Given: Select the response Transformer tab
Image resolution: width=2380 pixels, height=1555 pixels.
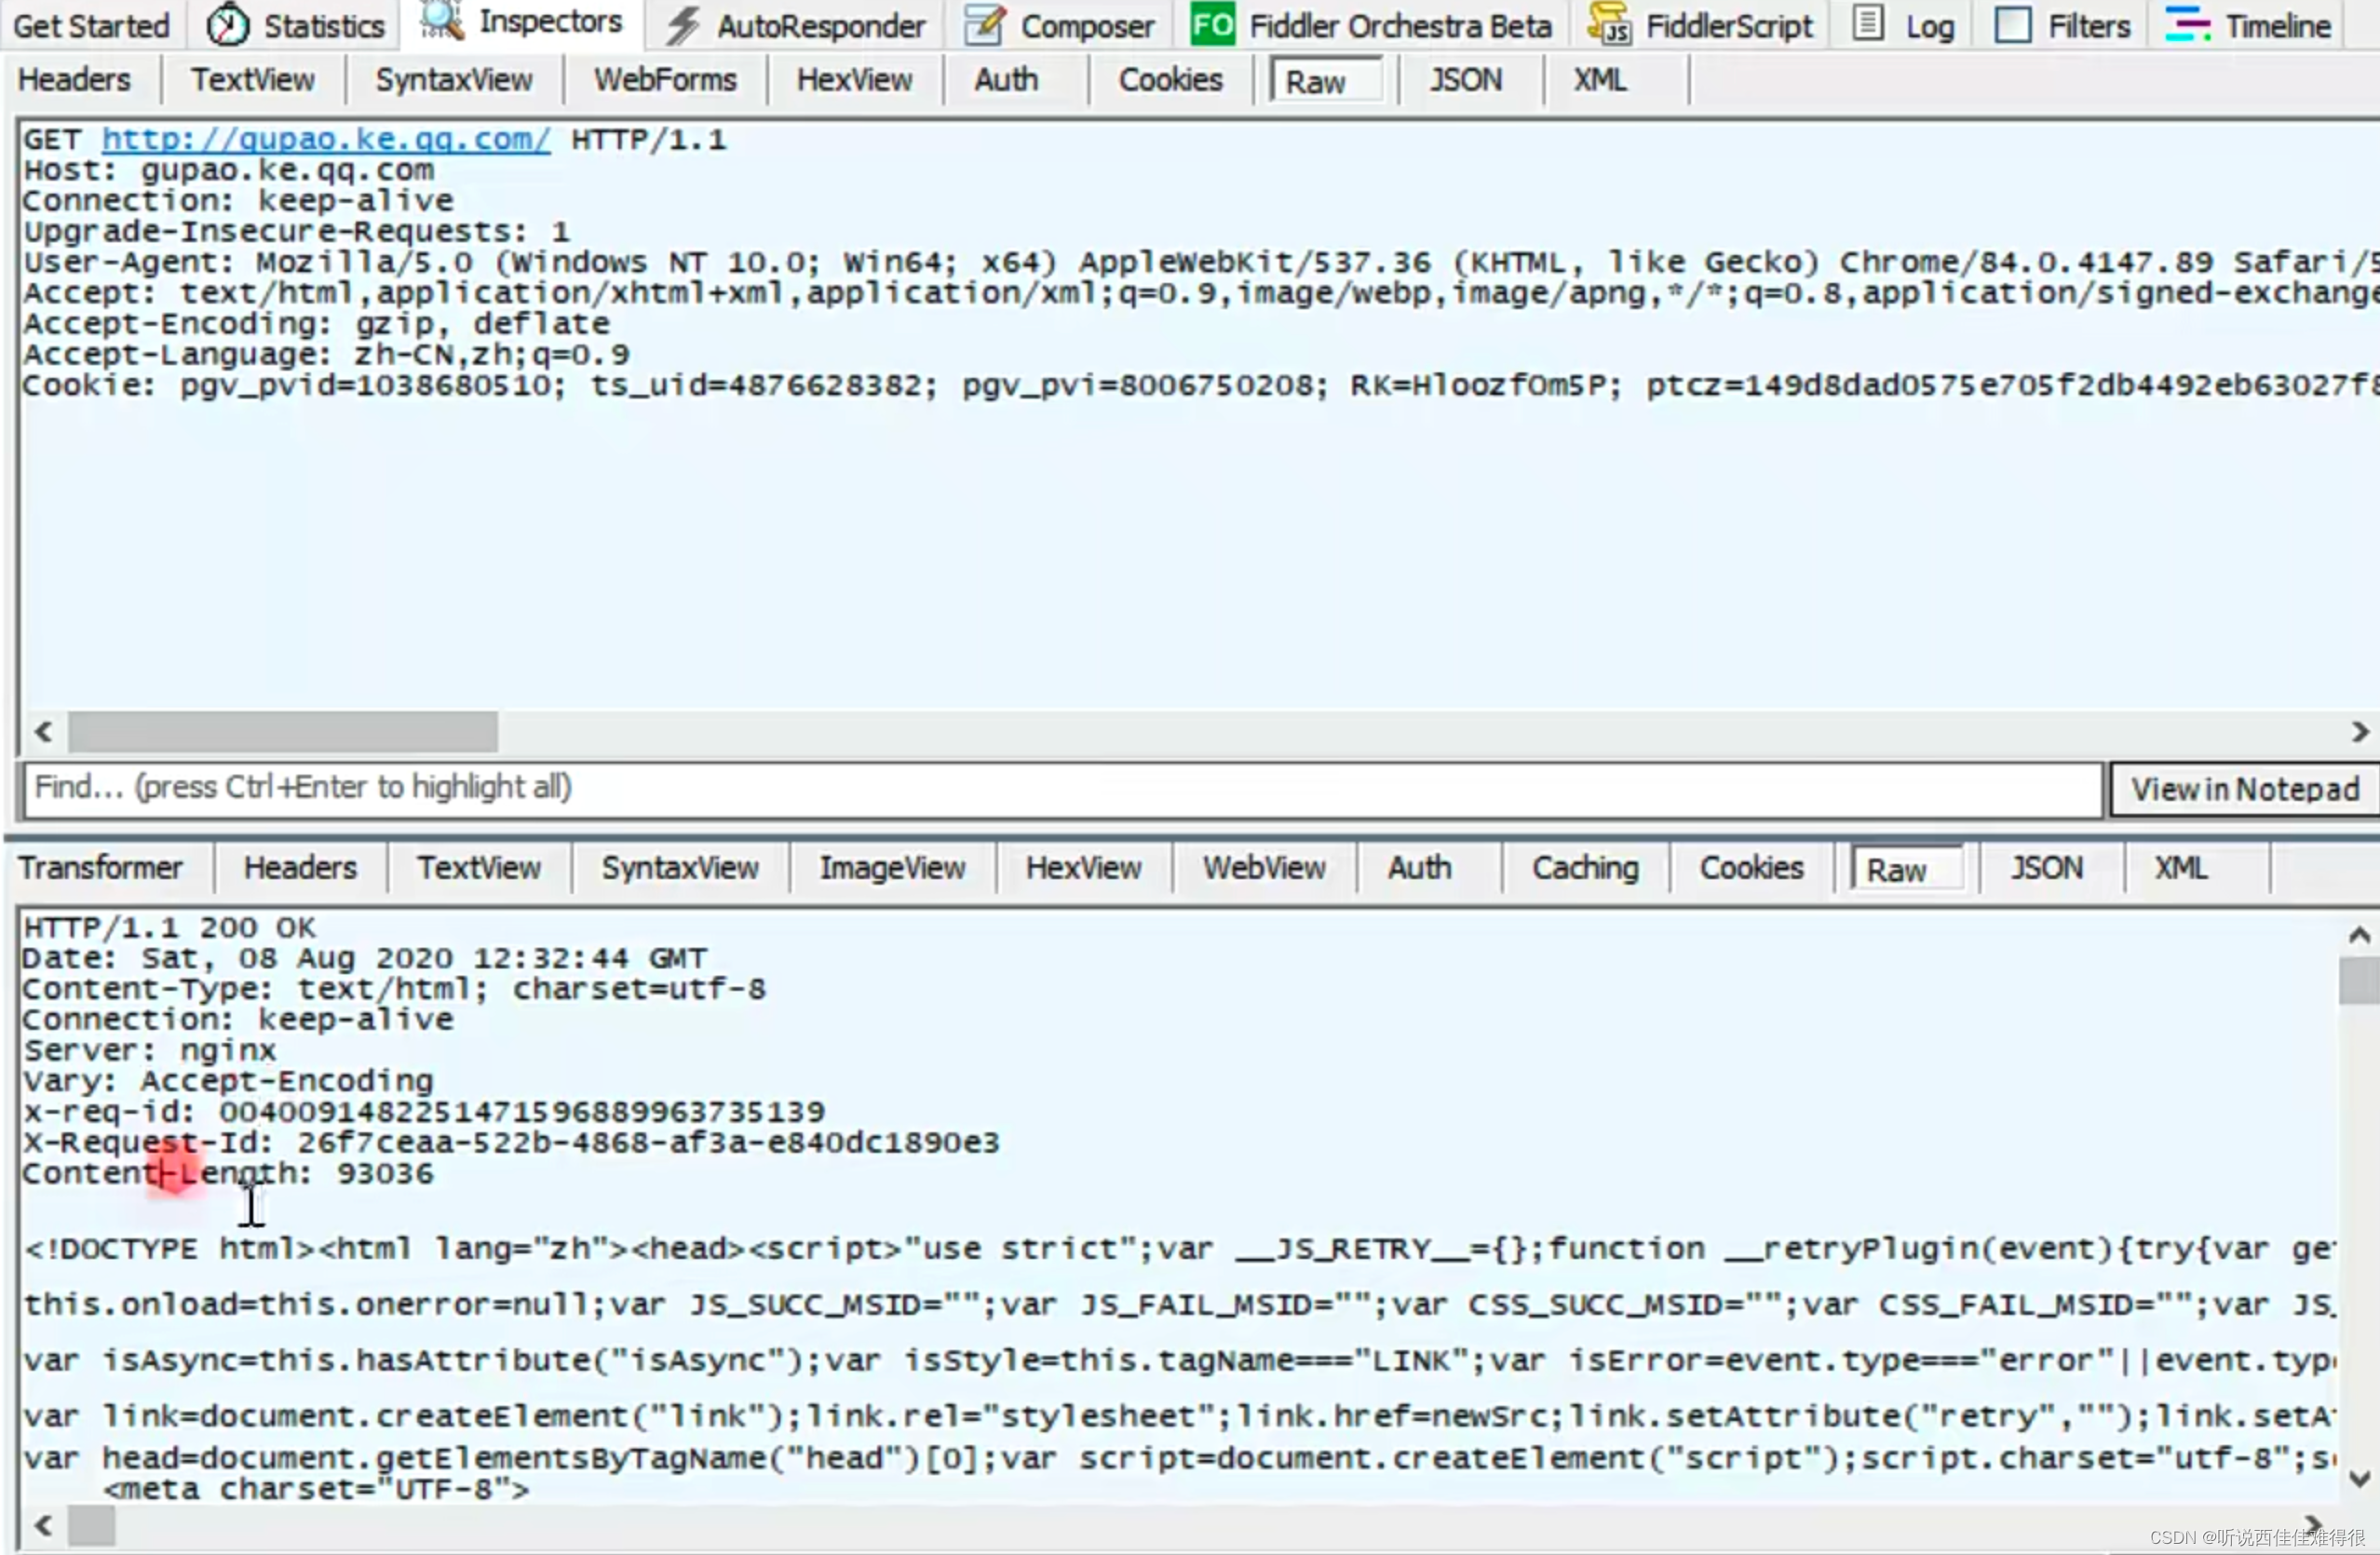Looking at the screenshot, I should pyautogui.click(x=100, y=868).
